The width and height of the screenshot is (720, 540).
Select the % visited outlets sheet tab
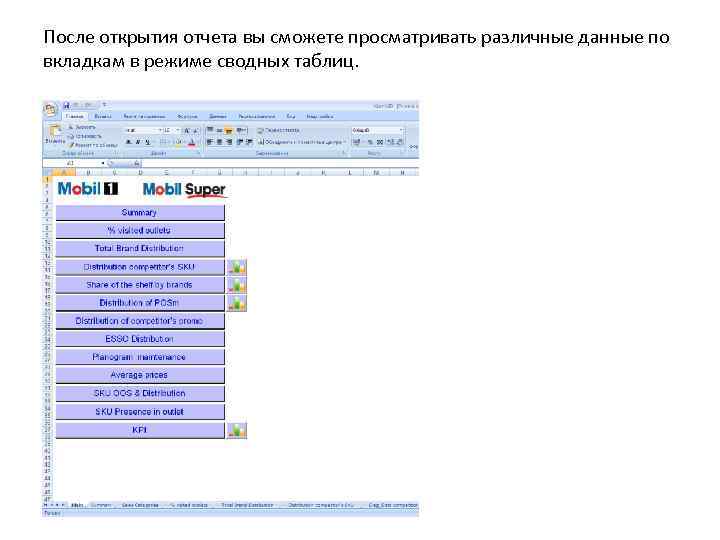189,505
